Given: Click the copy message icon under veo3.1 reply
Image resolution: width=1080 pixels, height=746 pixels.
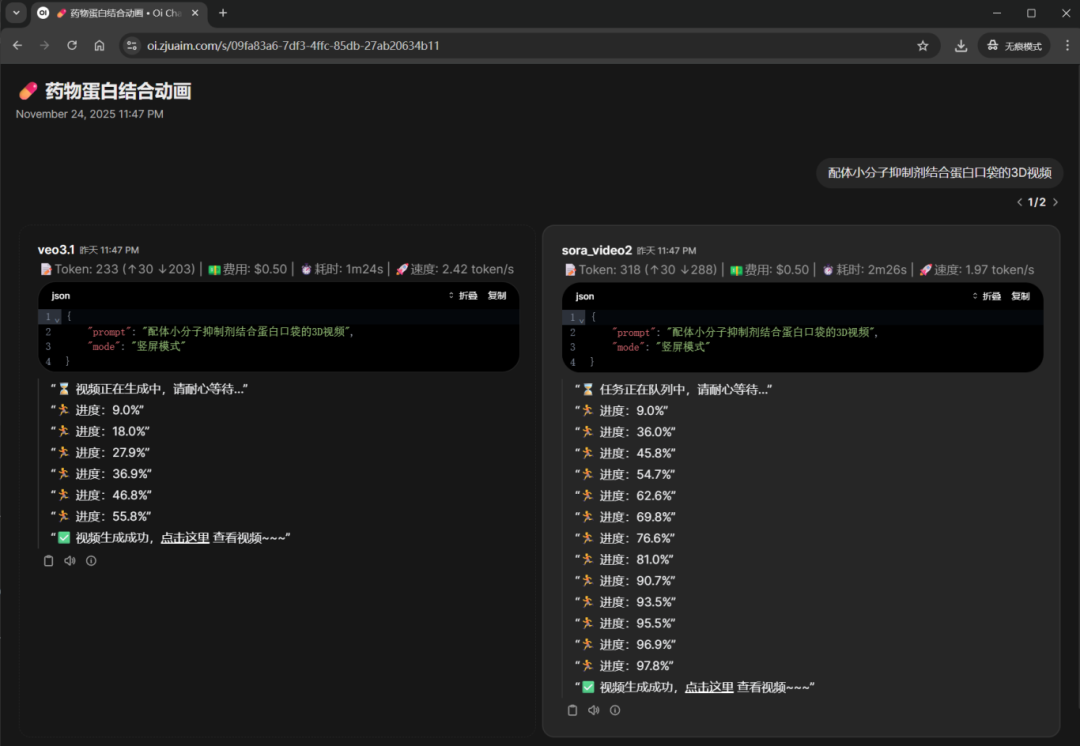Looking at the screenshot, I should click(x=48, y=560).
